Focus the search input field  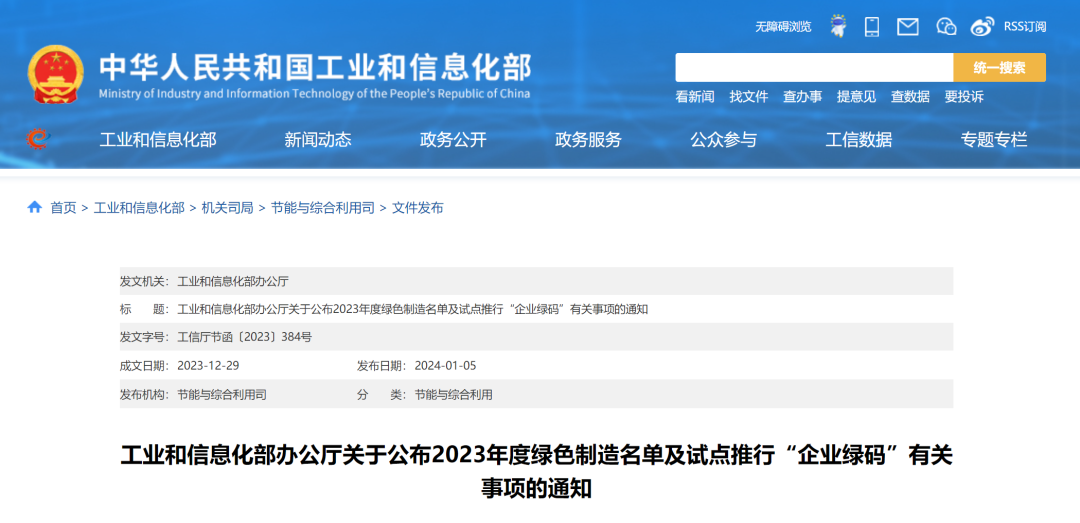(x=813, y=68)
